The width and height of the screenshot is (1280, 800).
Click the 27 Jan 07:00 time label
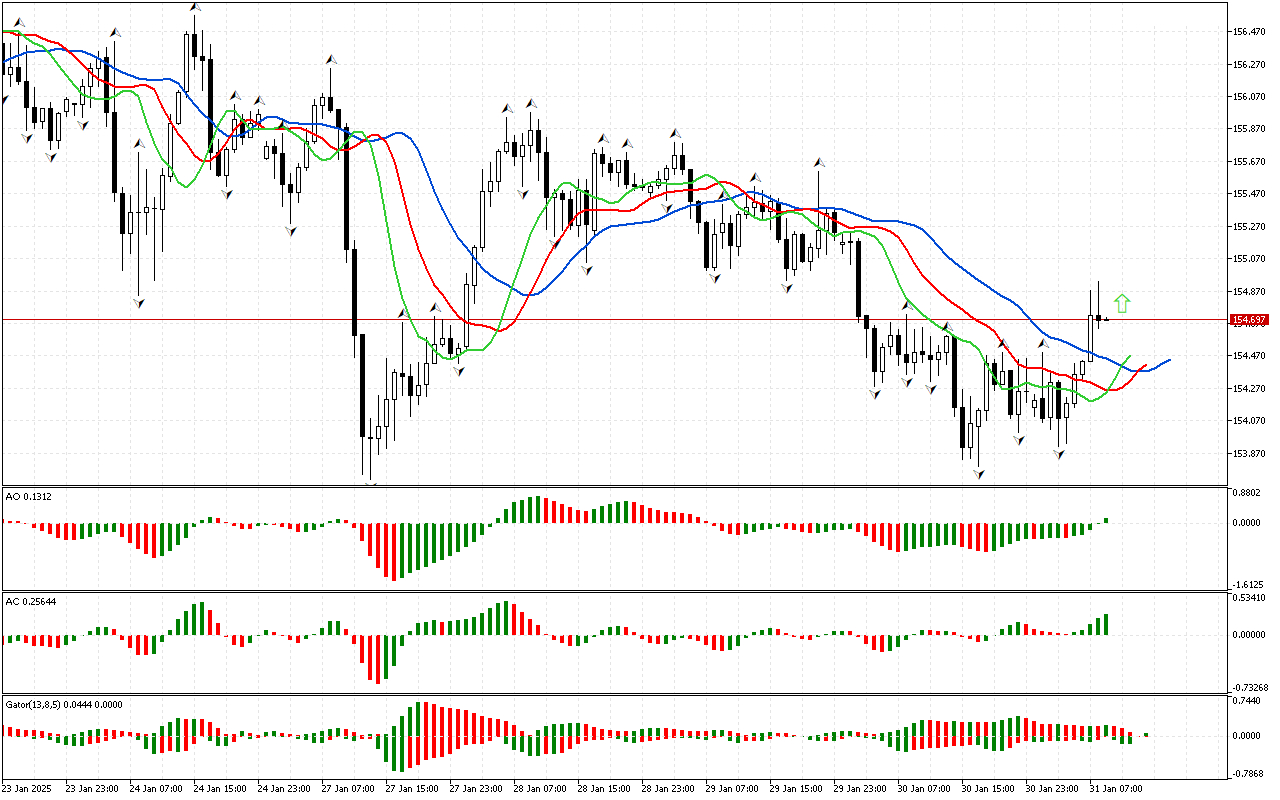[349, 788]
